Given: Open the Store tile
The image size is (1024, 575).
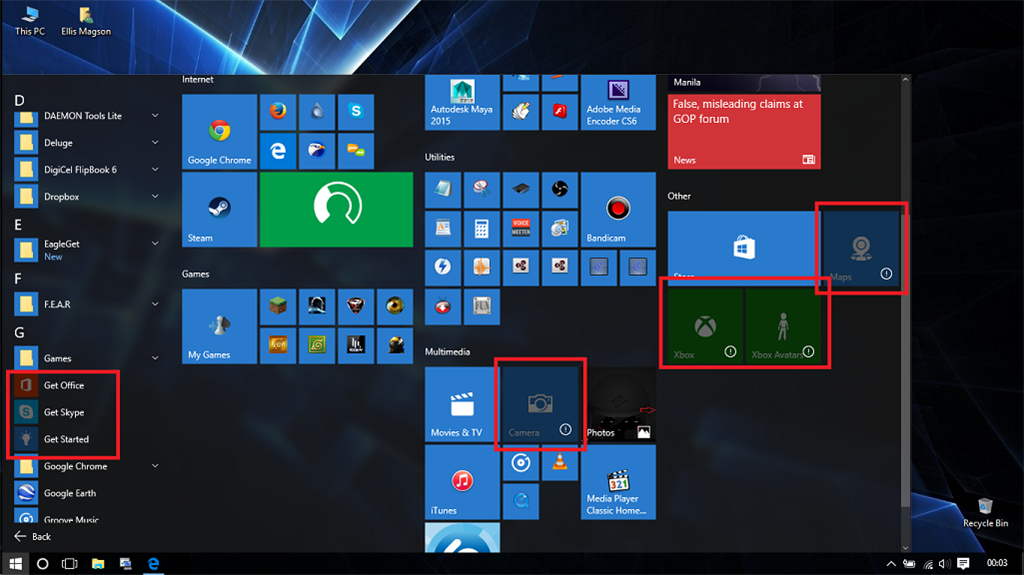Looking at the screenshot, I should 744,248.
